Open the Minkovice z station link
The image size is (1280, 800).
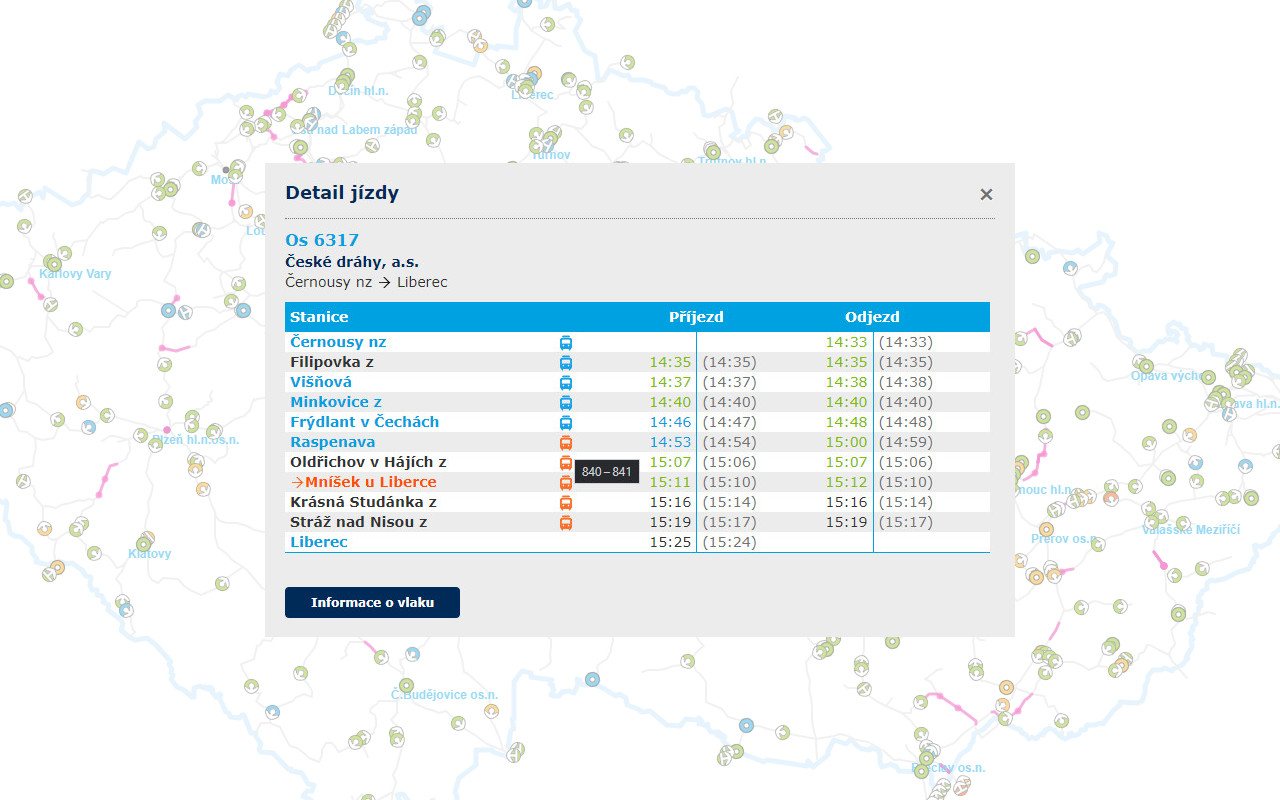pyautogui.click(x=335, y=402)
